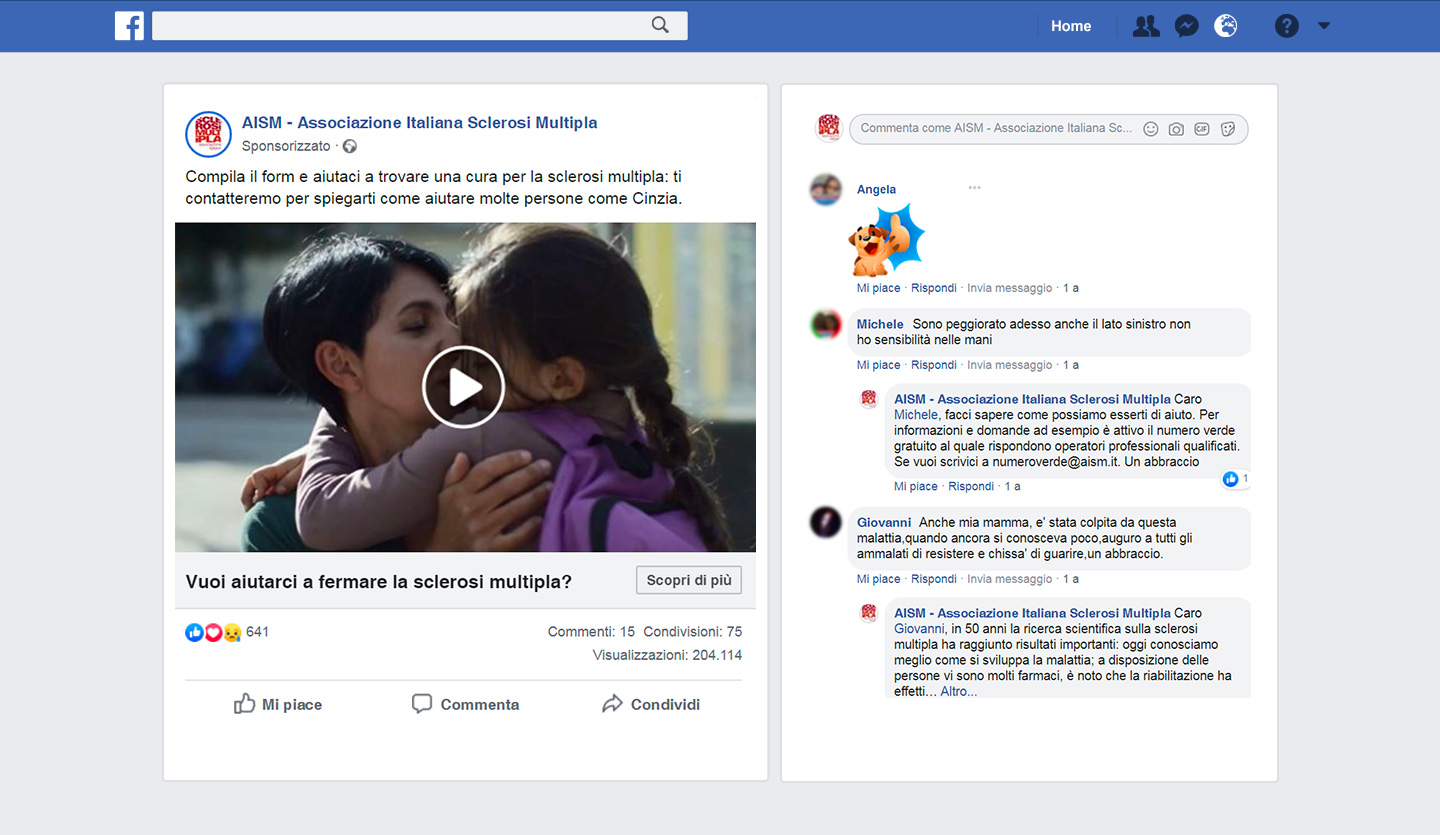This screenshot has width=1440, height=835.
Task: Click Rispondi under Giovanni's comment
Action: (x=934, y=579)
